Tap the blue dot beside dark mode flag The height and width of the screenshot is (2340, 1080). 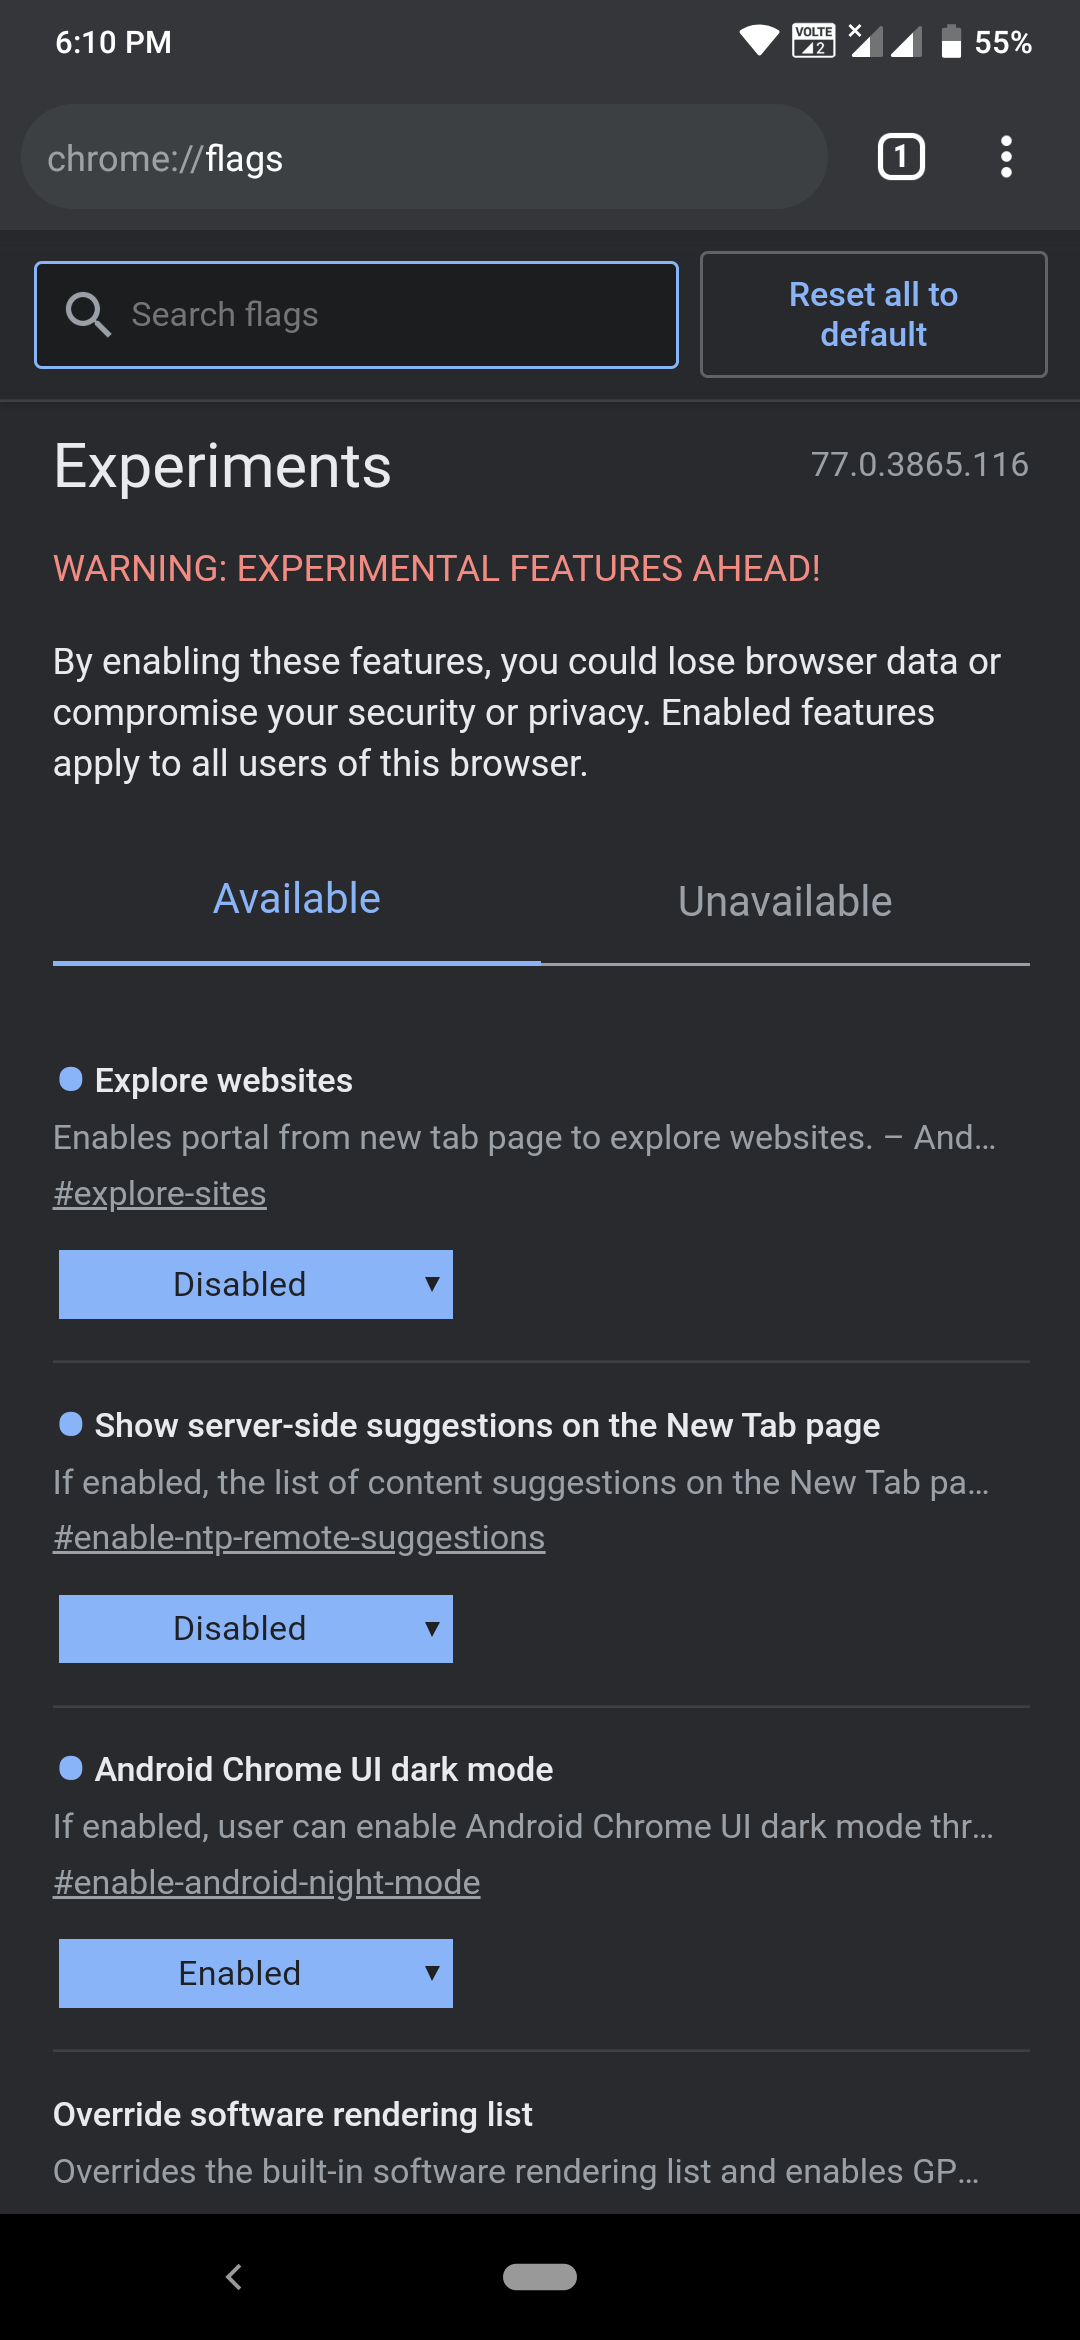click(70, 1768)
